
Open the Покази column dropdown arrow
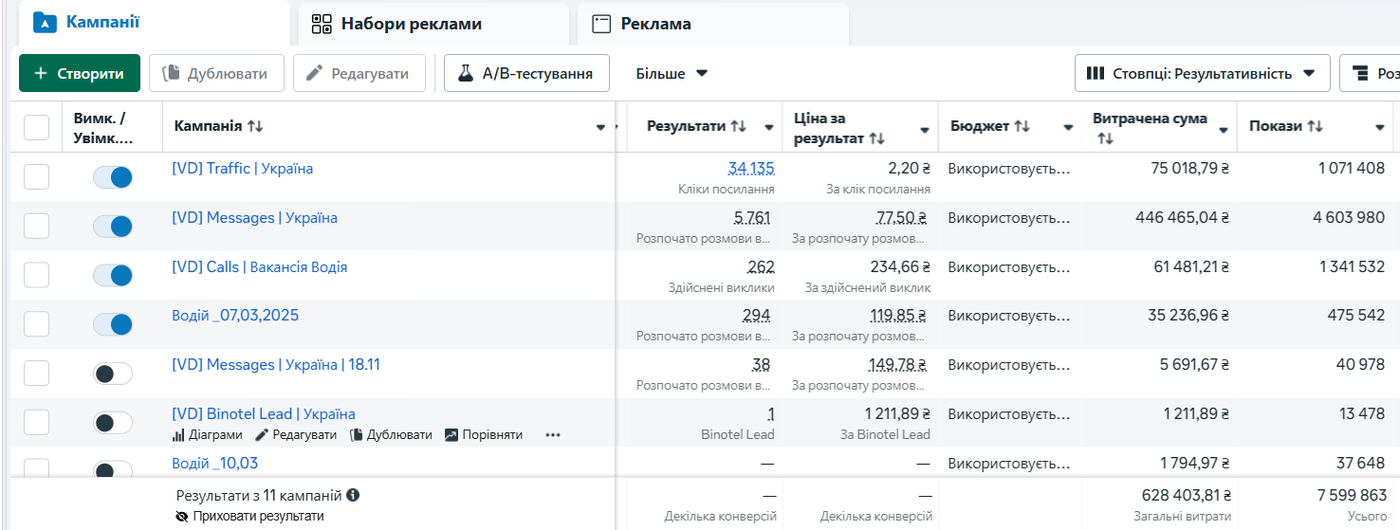pyautogui.click(x=1380, y=127)
